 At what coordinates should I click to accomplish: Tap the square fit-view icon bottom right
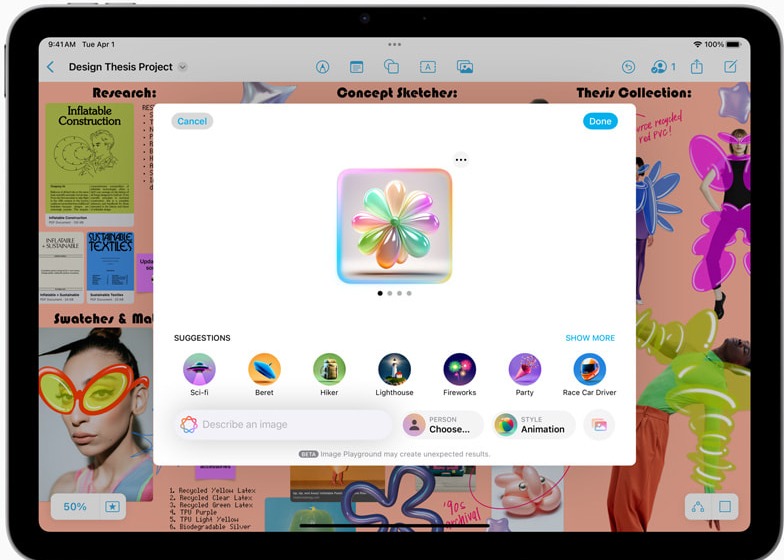coord(725,506)
